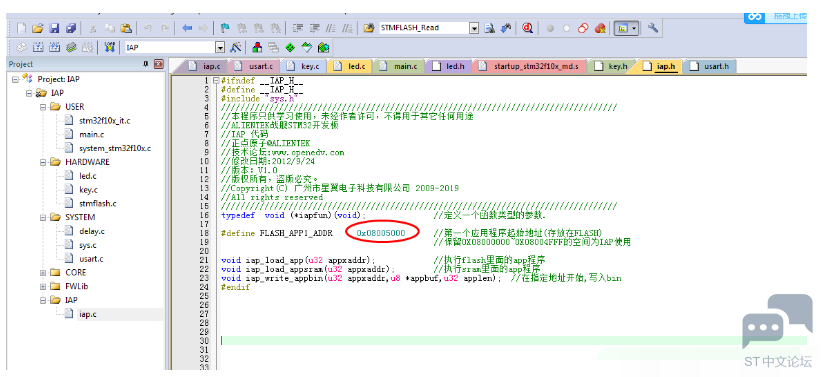Download to flash LOAD icon
821x377 pixels.
point(109,47)
